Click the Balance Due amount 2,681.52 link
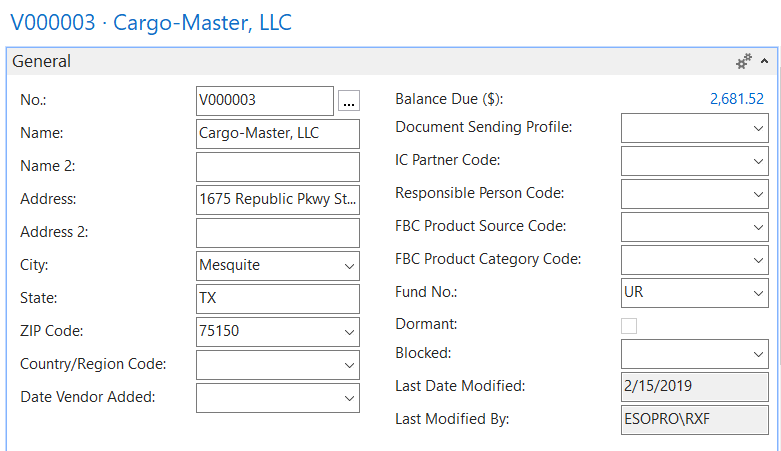 736,99
